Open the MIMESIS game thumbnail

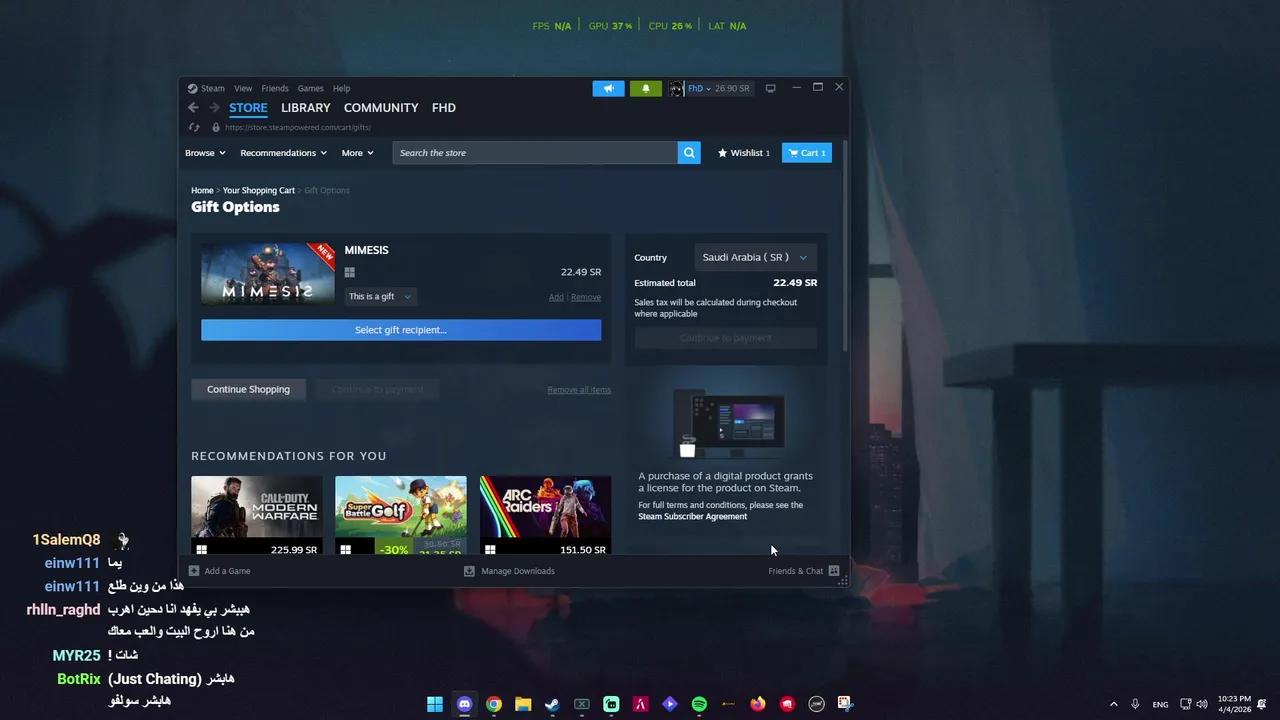pos(267,273)
